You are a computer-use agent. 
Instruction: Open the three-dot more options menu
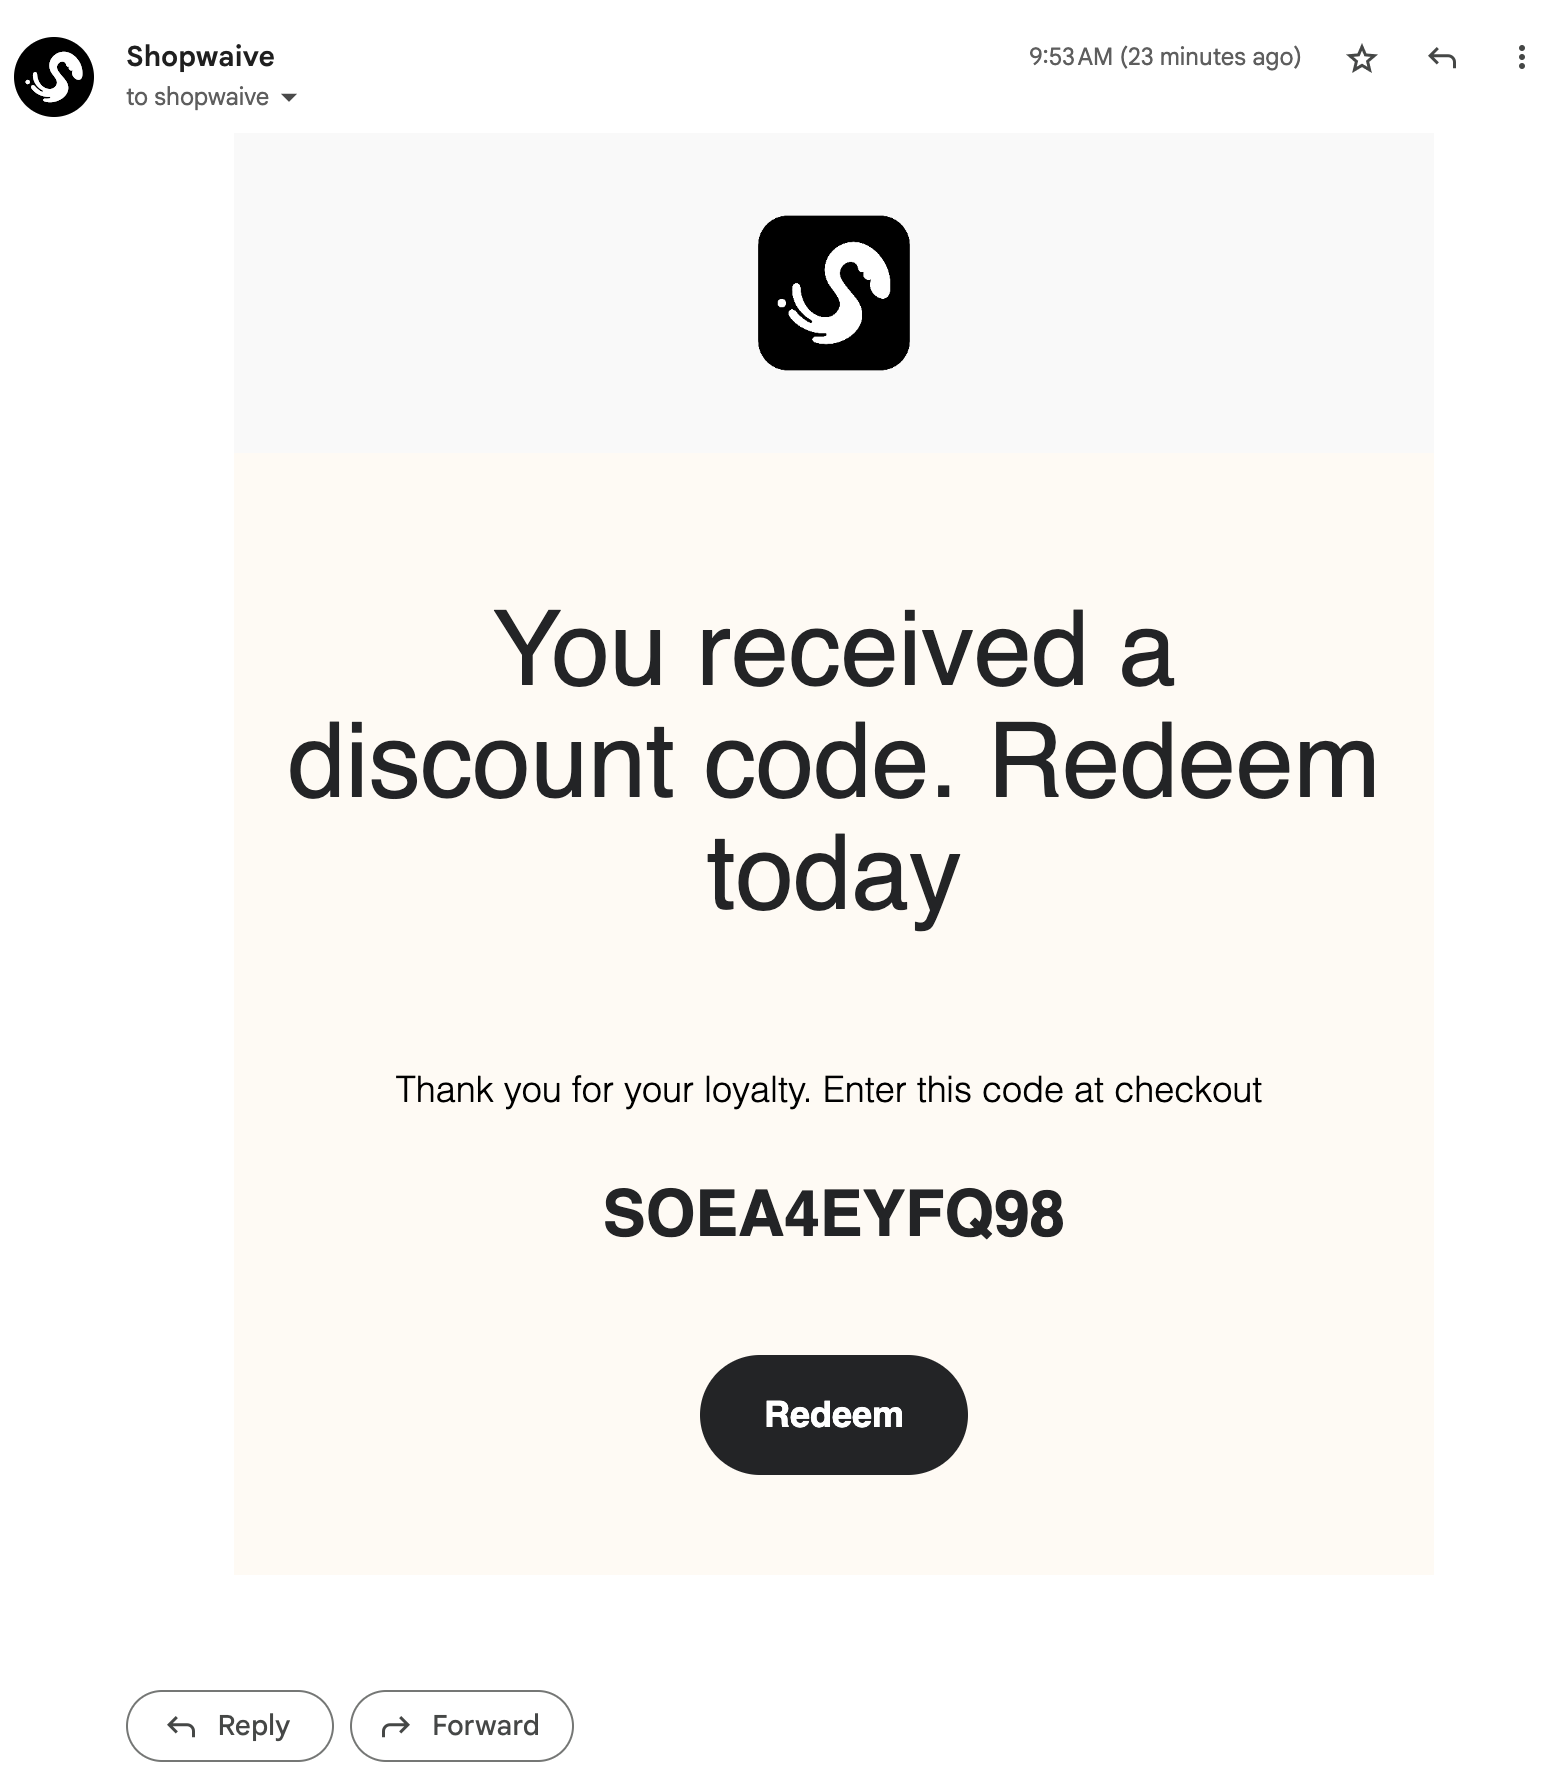(x=1521, y=57)
